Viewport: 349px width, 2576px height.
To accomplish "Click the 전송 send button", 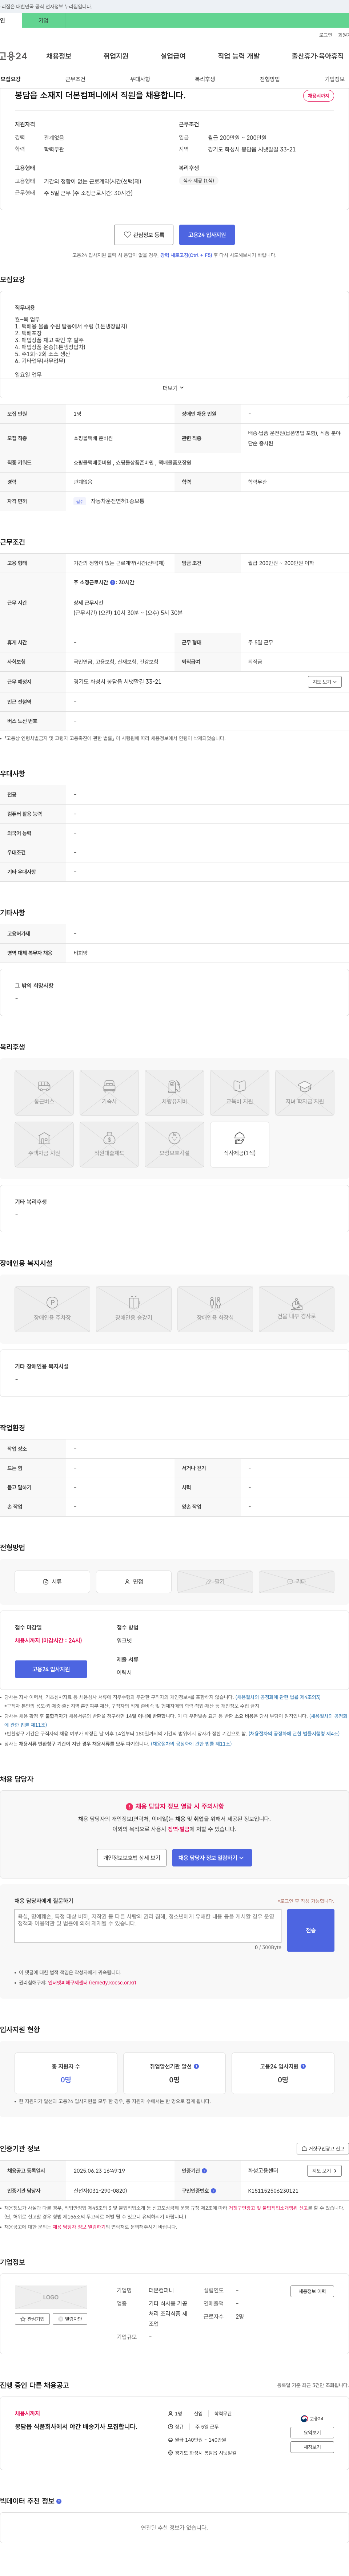I will click(311, 1930).
